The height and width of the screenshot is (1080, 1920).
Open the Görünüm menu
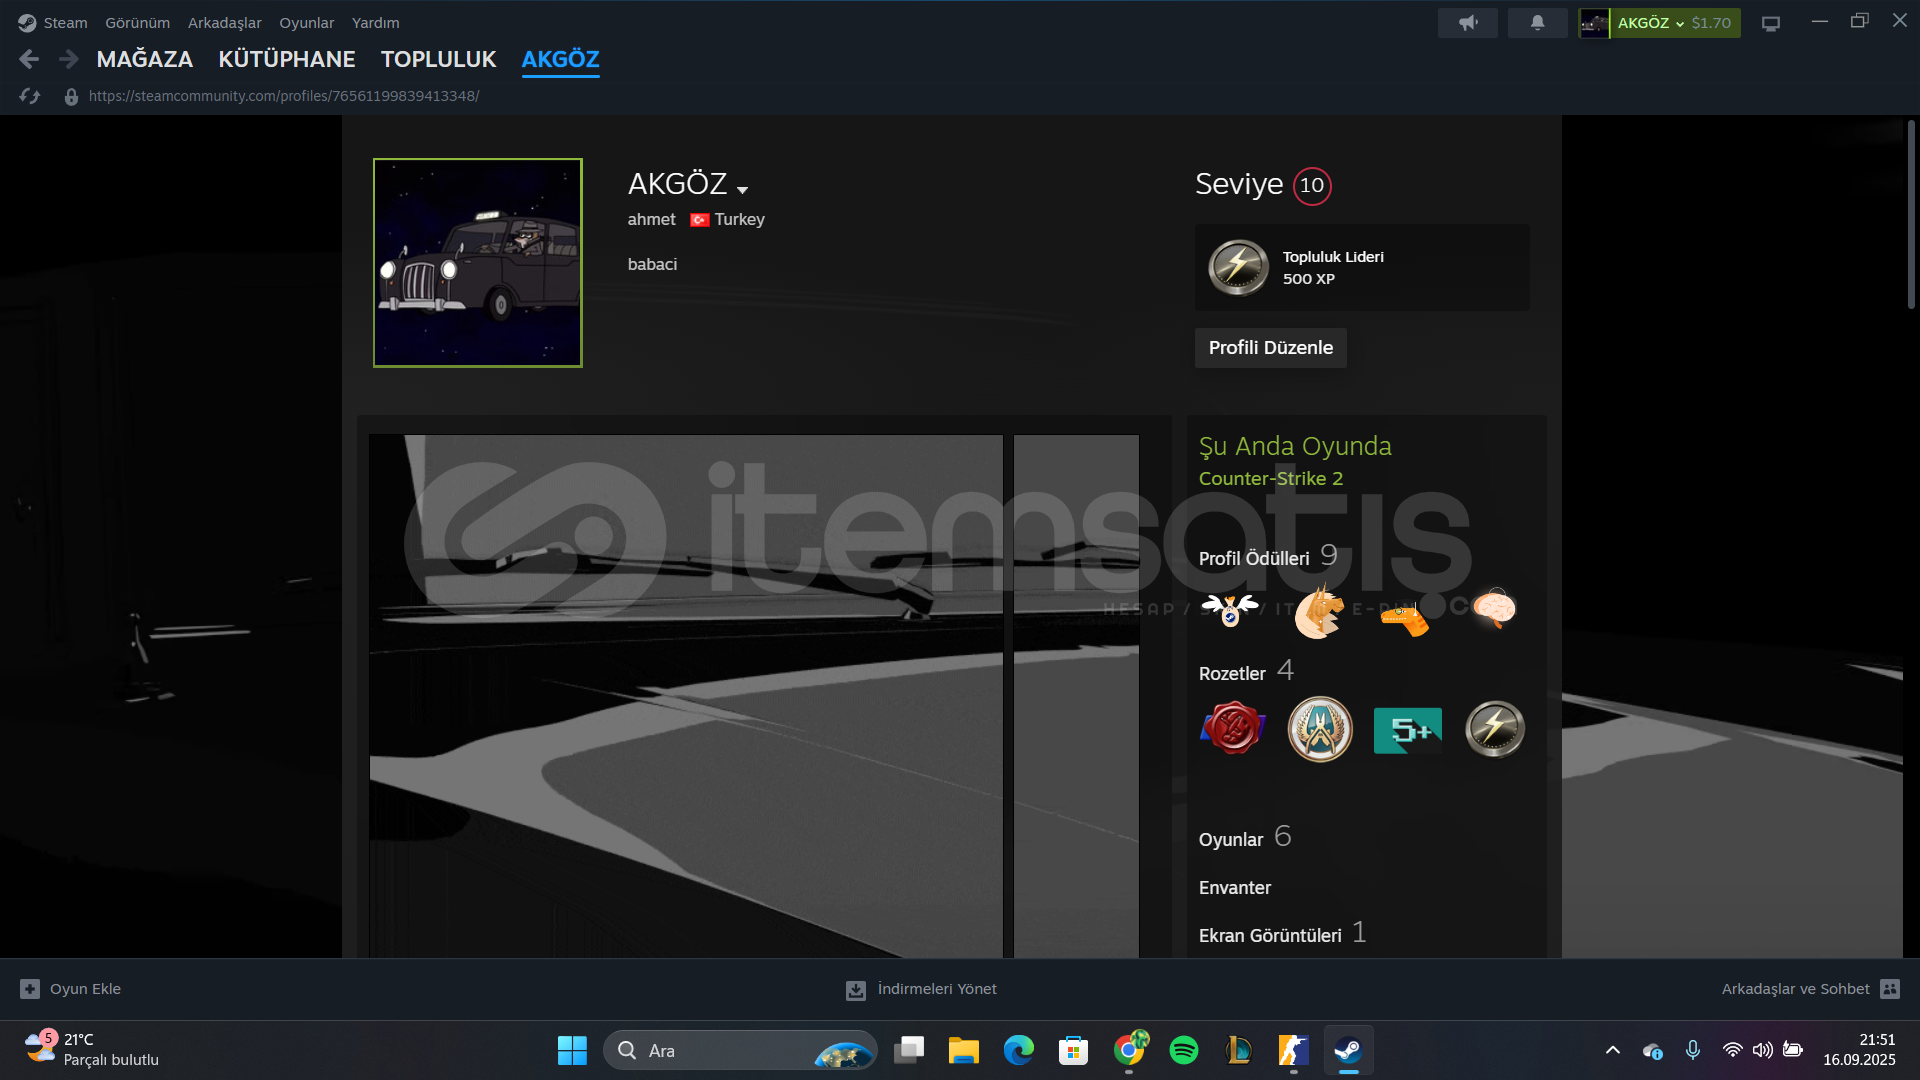pyautogui.click(x=137, y=22)
